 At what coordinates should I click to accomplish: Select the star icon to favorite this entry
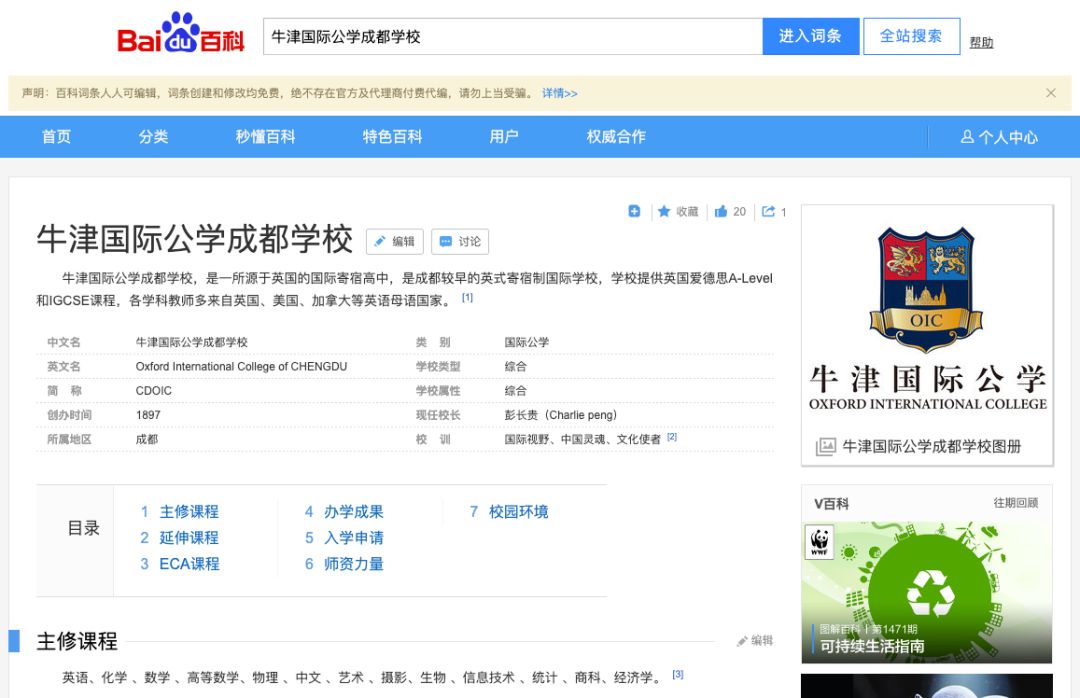[x=665, y=211]
